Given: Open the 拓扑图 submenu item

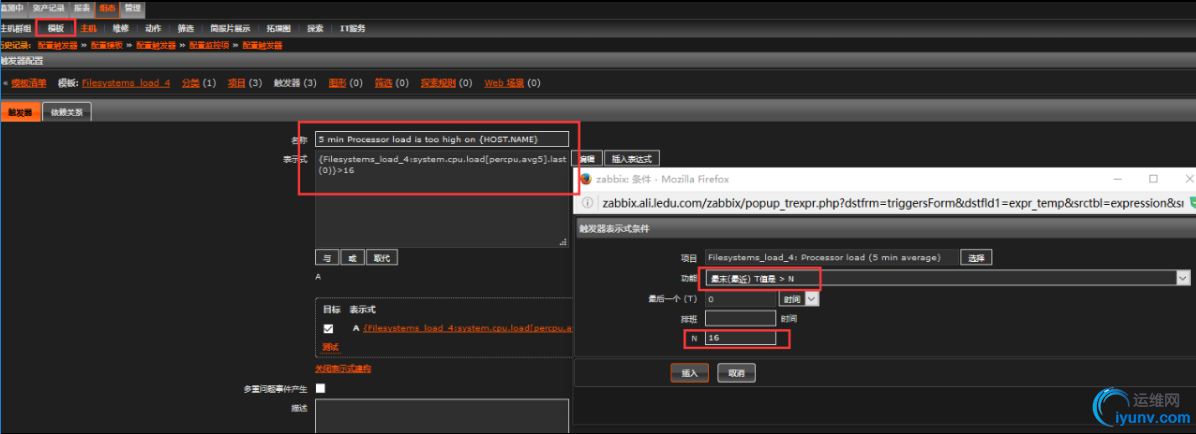Looking at the screenshot, I should pos(278,28).
